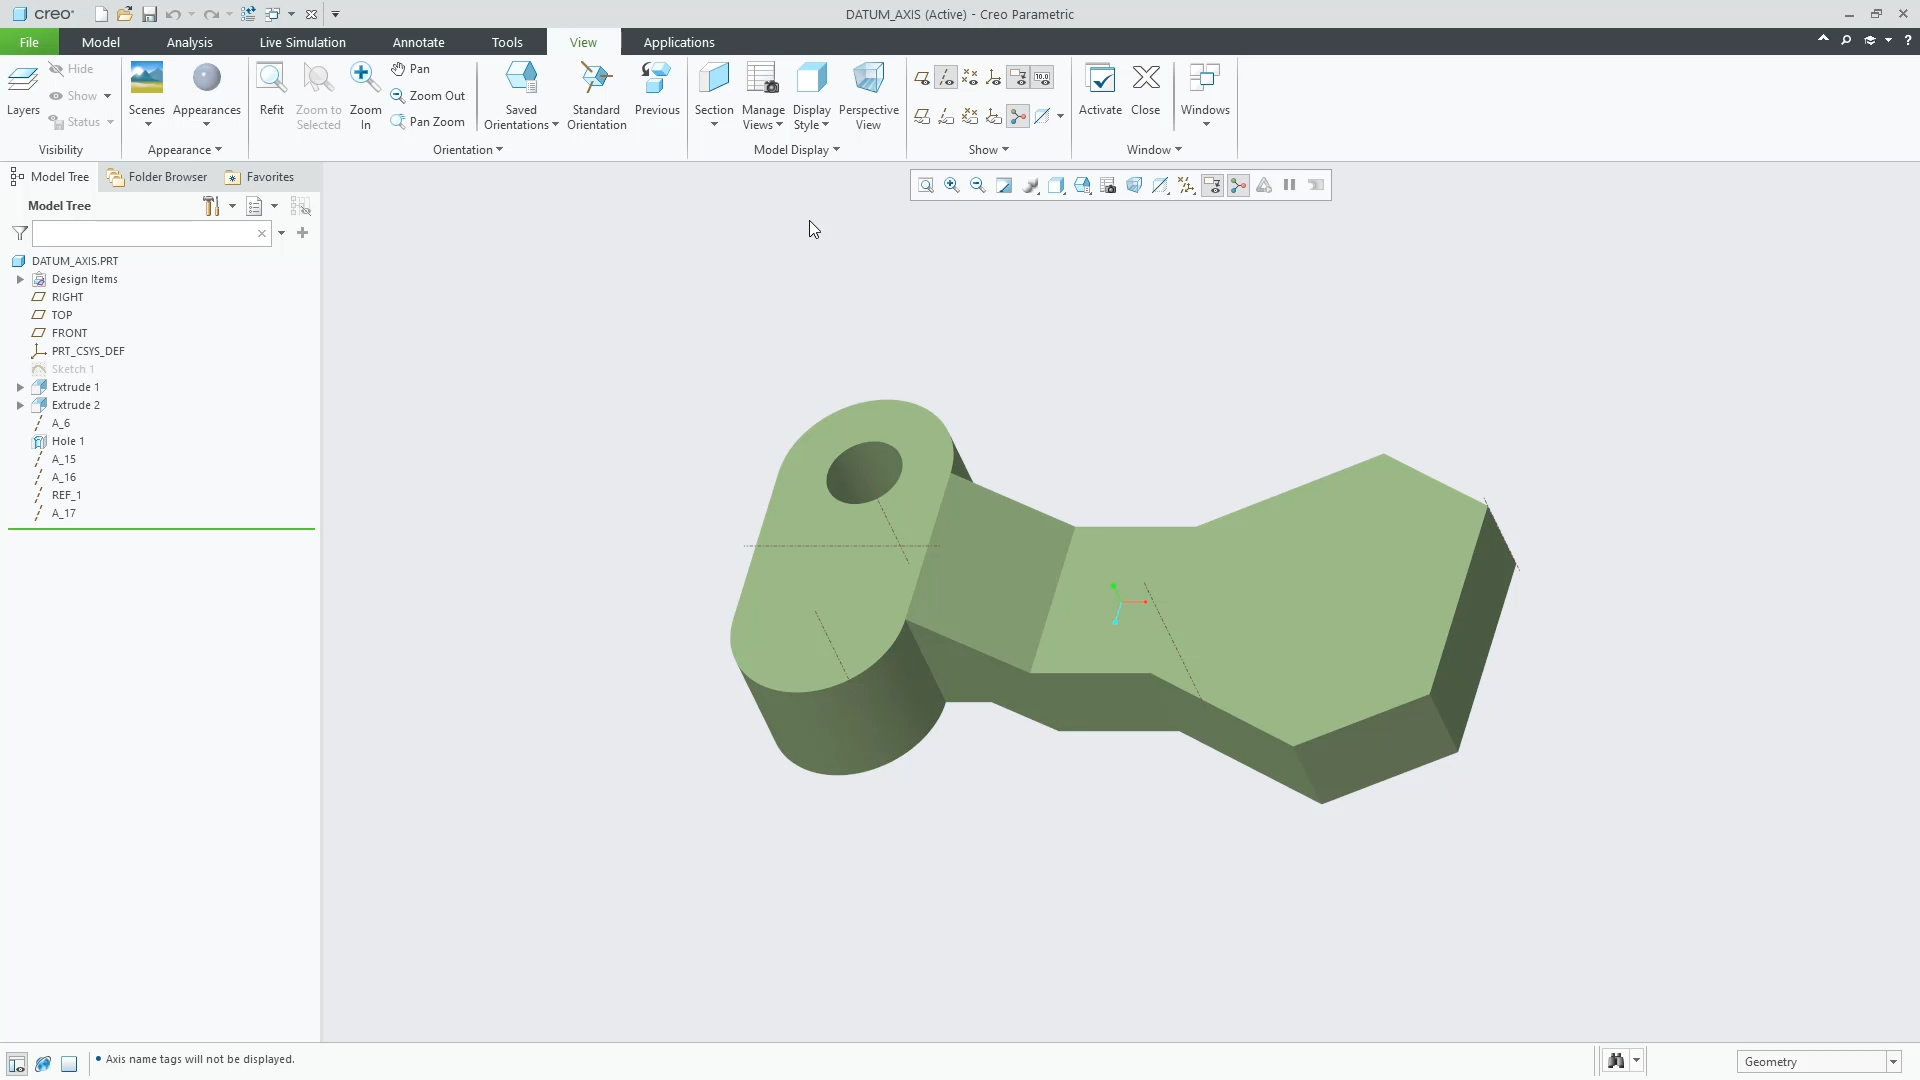
Task: Expand Design Items node
Action: point(20,279)
